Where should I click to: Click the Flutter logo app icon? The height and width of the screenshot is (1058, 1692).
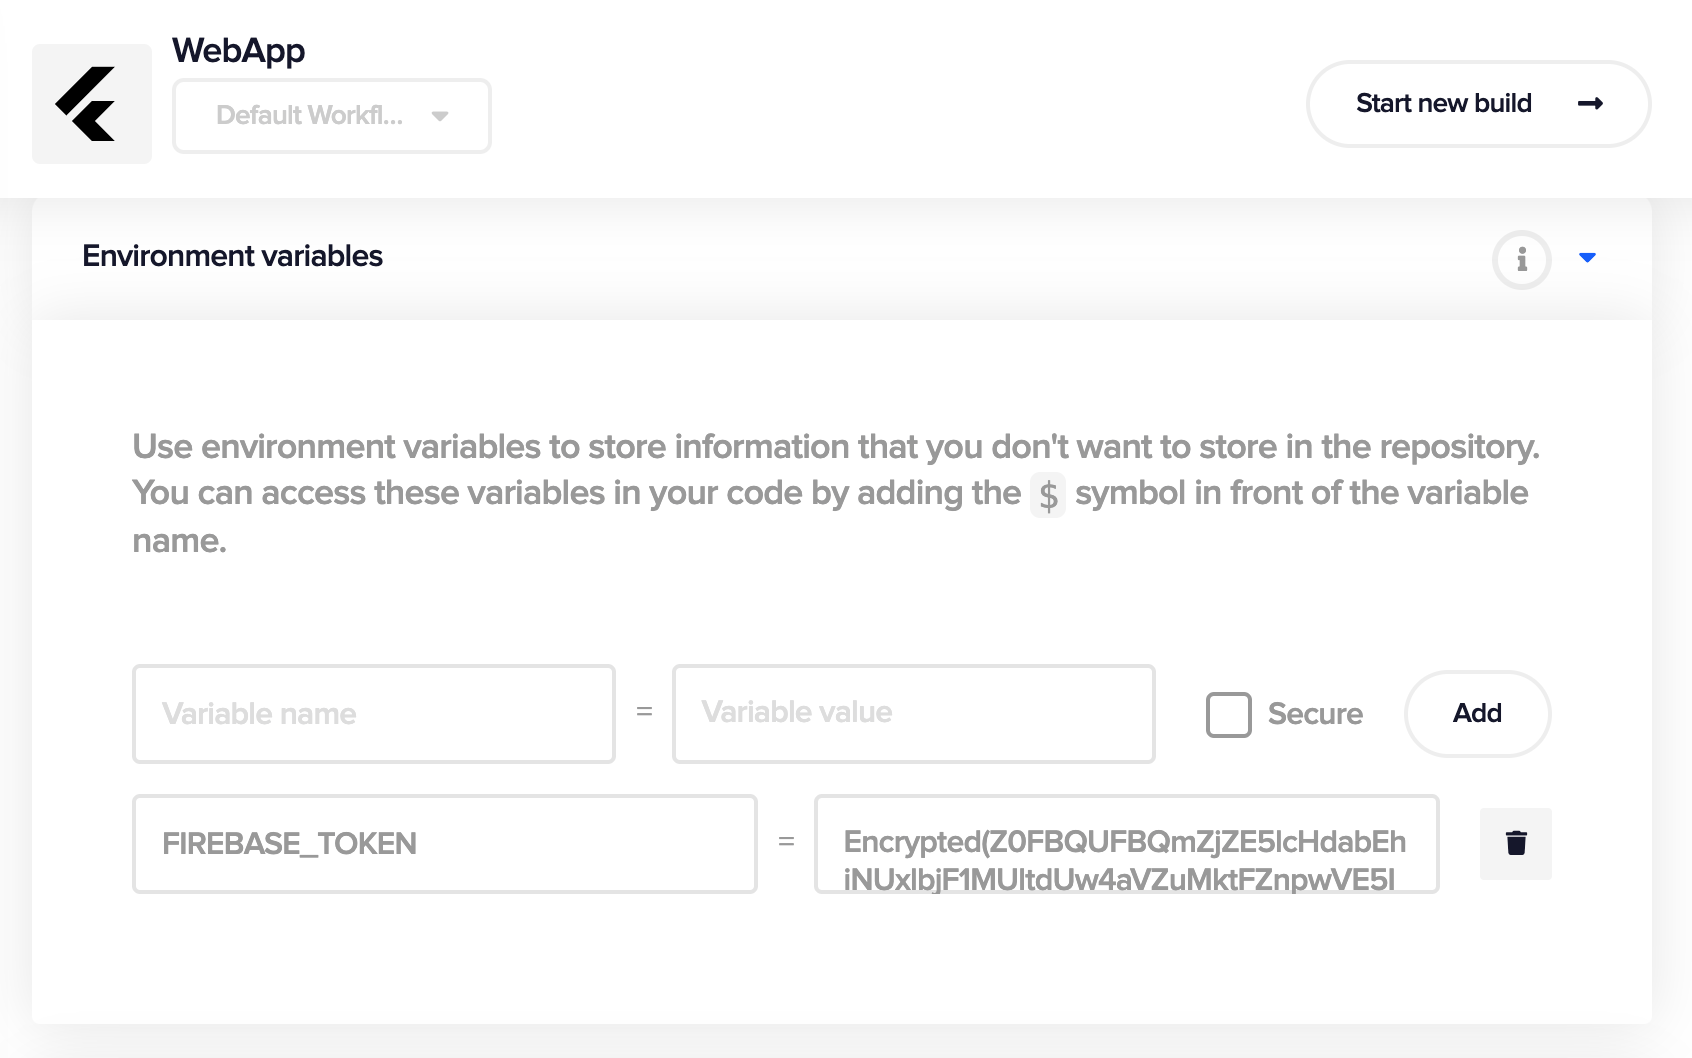(x=92, y=104)
